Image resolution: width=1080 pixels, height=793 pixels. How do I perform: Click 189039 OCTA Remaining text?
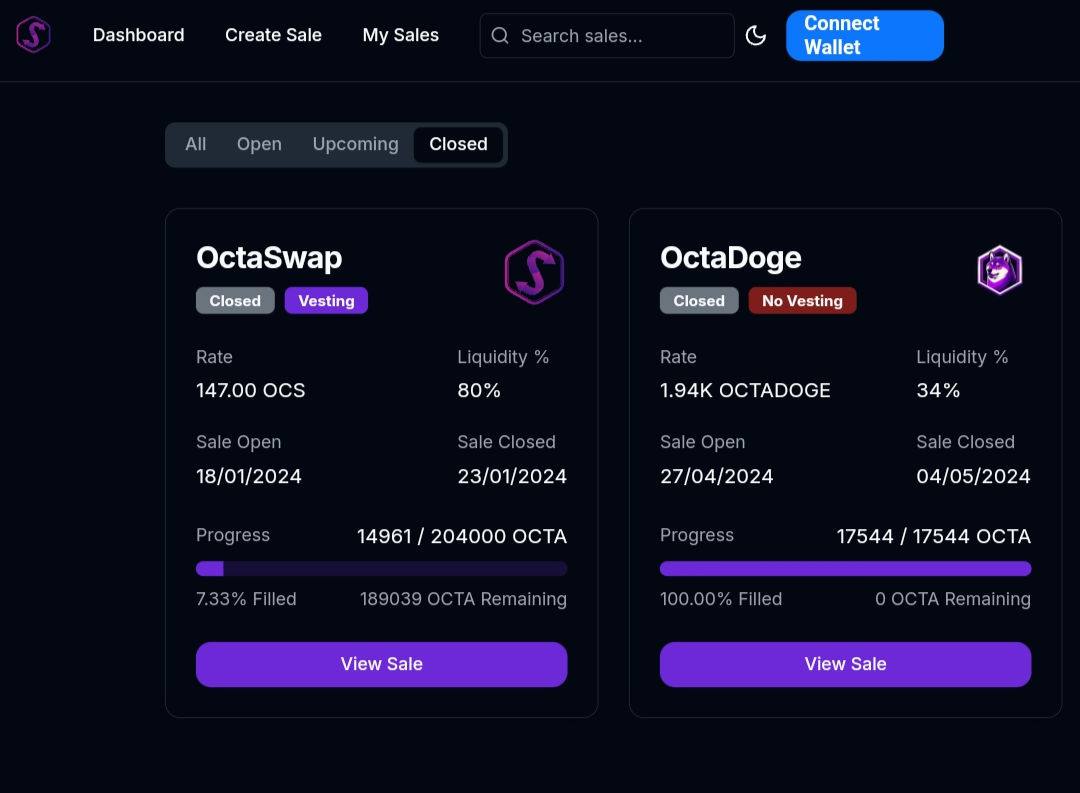(x=463, y=599)
